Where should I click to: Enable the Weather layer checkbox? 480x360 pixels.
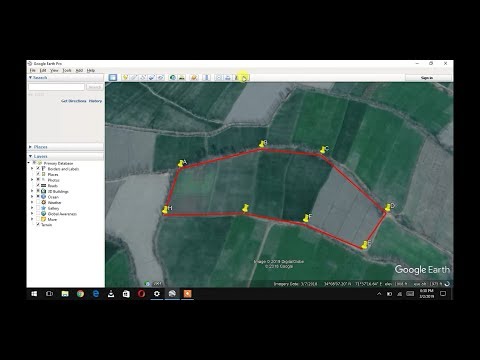[x=38, y=202]
